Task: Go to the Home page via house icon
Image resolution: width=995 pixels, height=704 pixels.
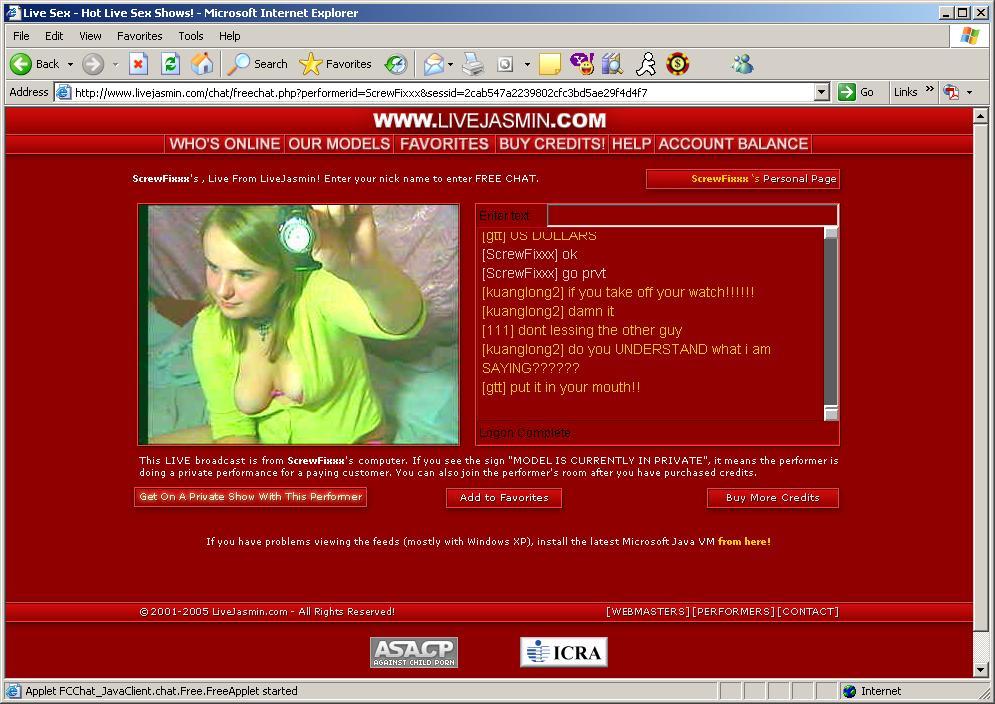Action: (x=202, y=64)
